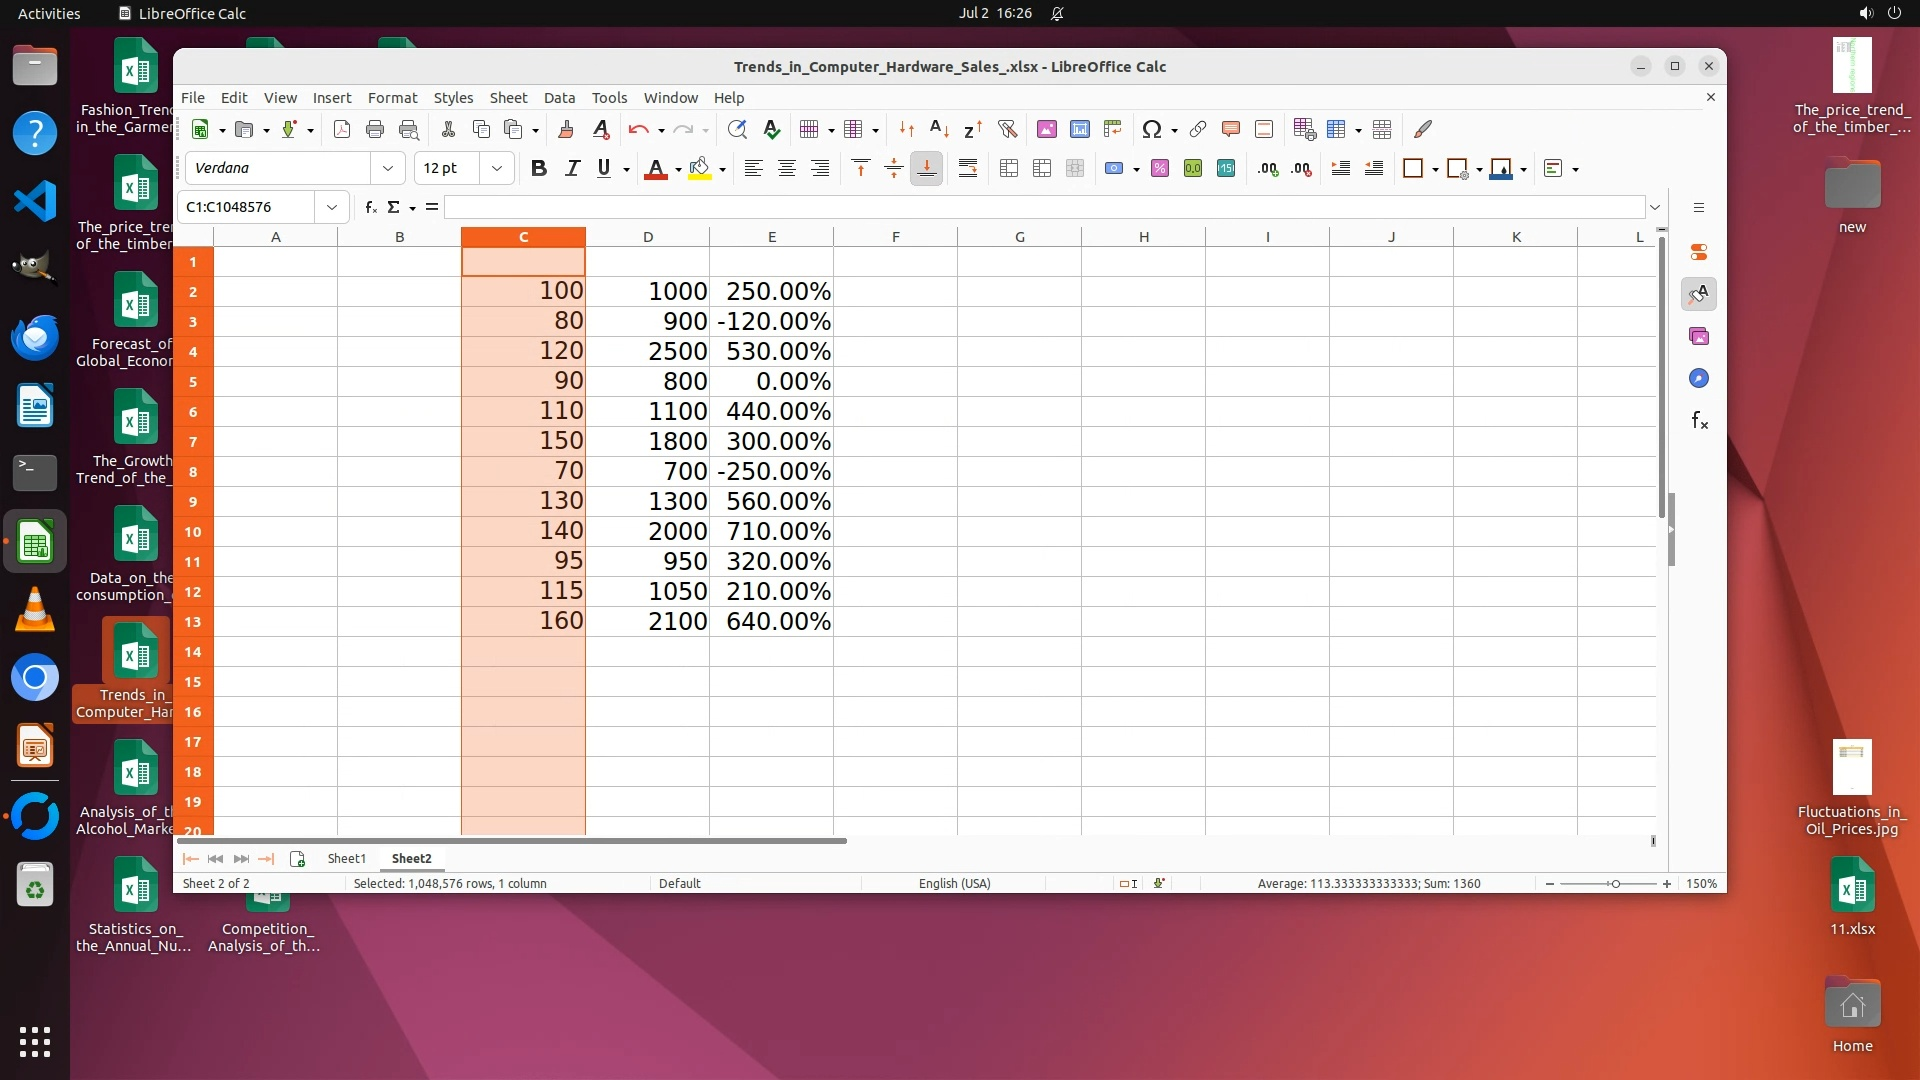Viewport: 1920px width, 1080px height.
Task: Click the Export as PDF icon
Action: pos(341,129)
